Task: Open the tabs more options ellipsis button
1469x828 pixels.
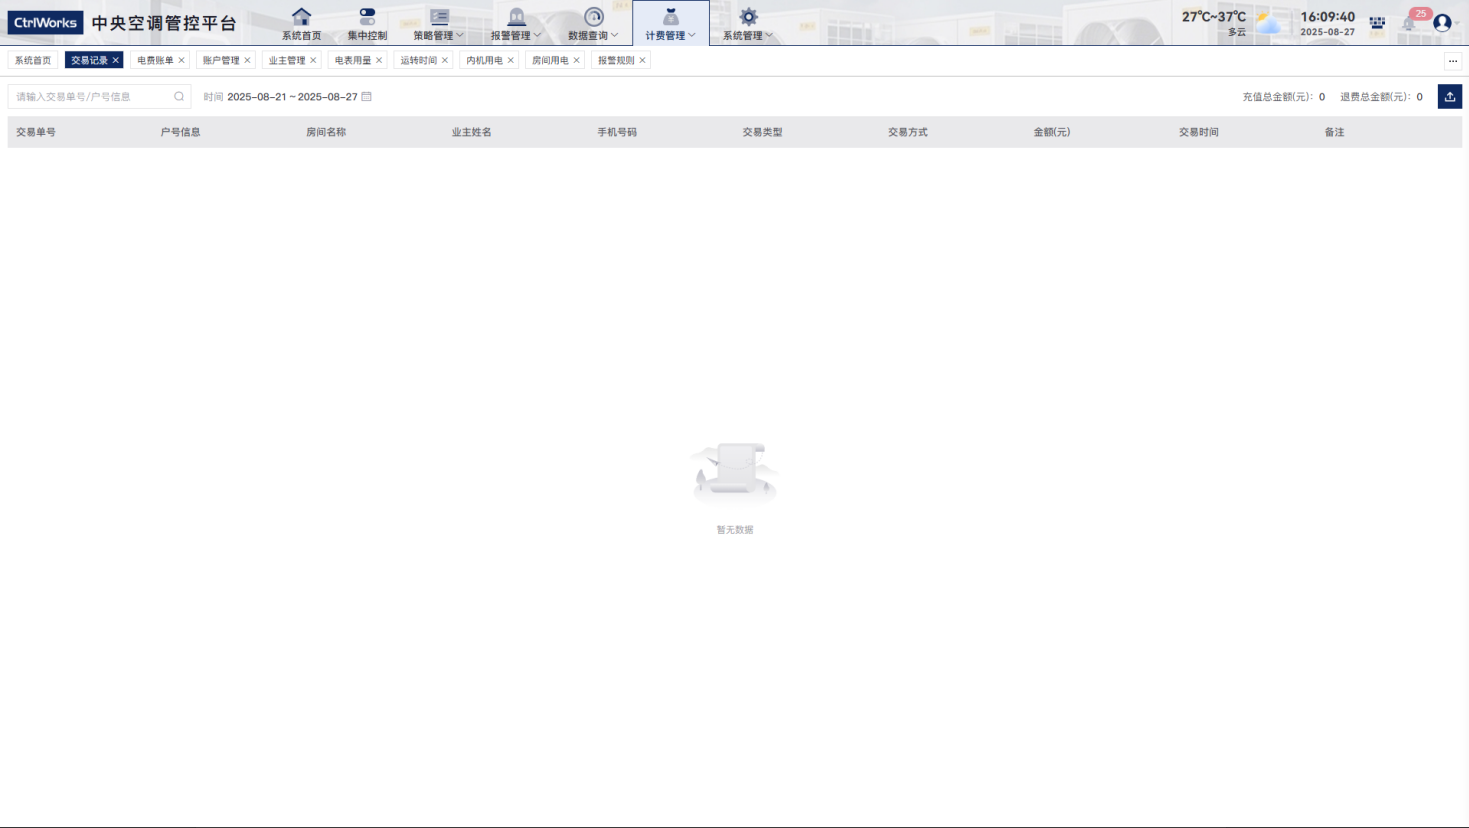Action: pyautogui.click(x=1453, y=61)
